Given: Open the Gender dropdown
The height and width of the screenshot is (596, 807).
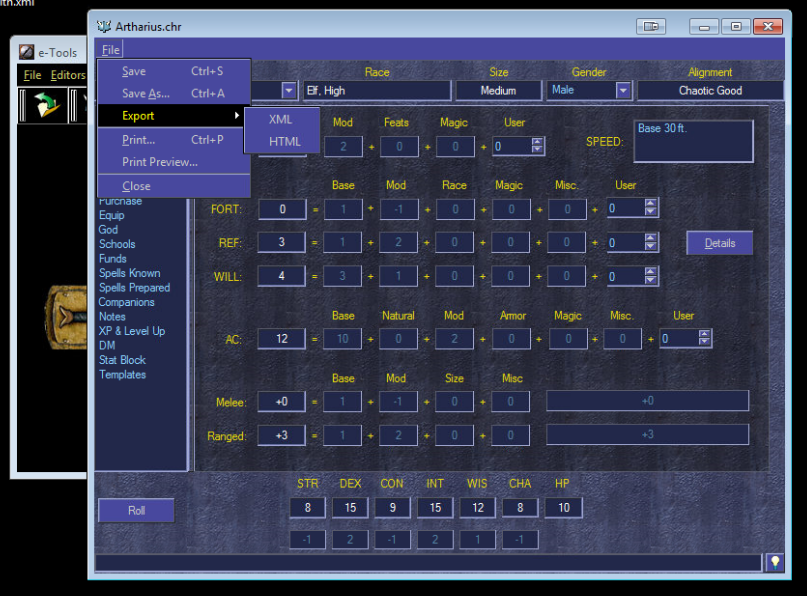Looking at the screenshot, I should tap(623, 91).
